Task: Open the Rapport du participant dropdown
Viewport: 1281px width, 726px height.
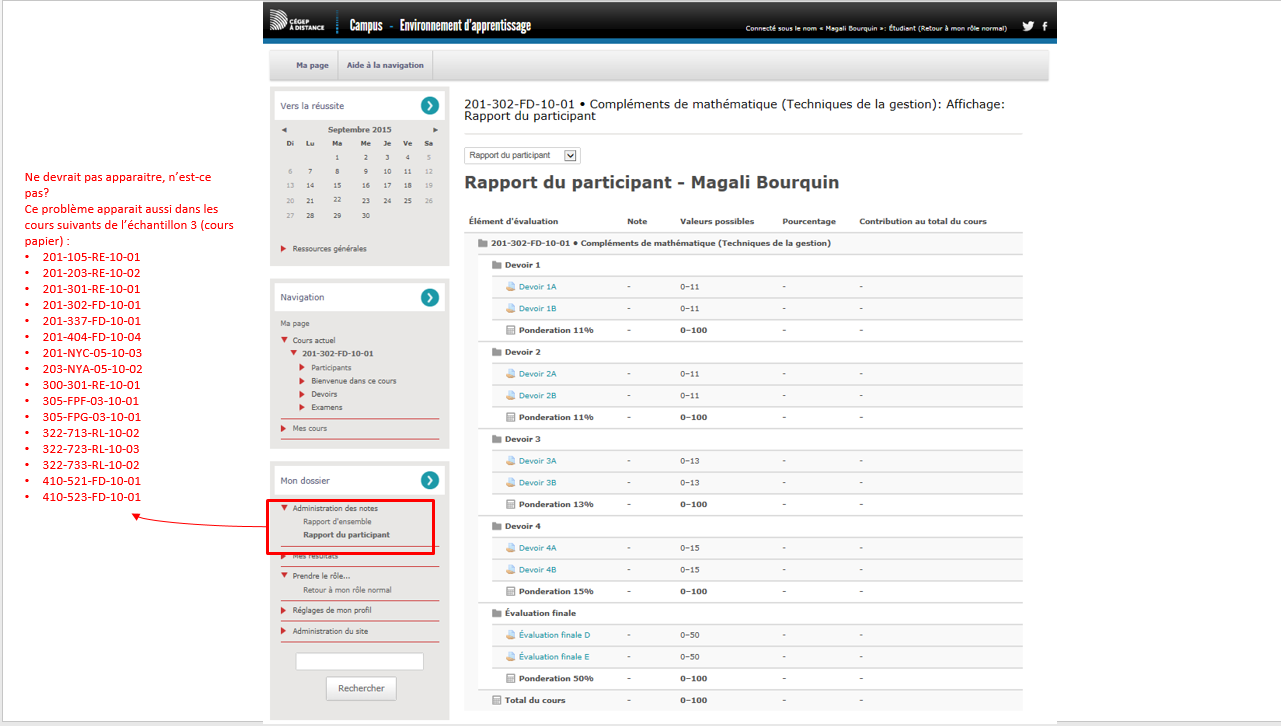Action: [522, 155]
